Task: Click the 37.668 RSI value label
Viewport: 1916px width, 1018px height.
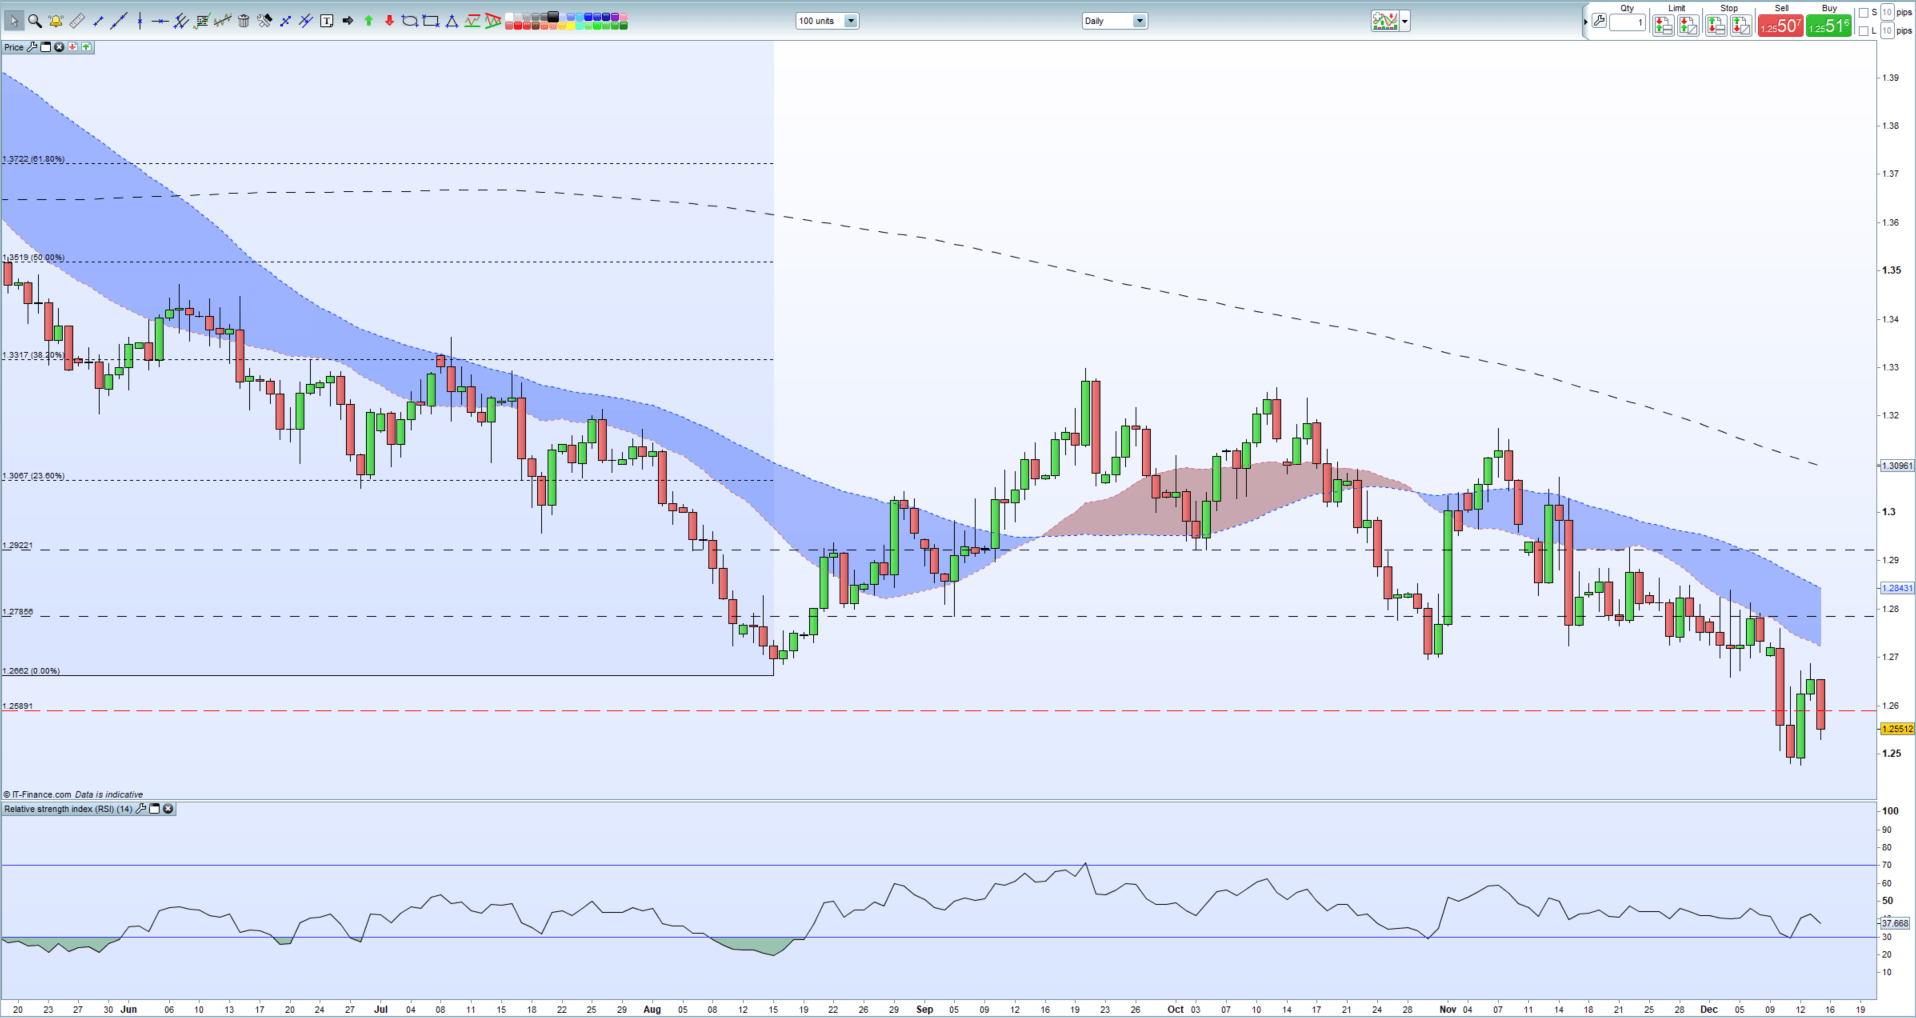Action: point(1895,924)
